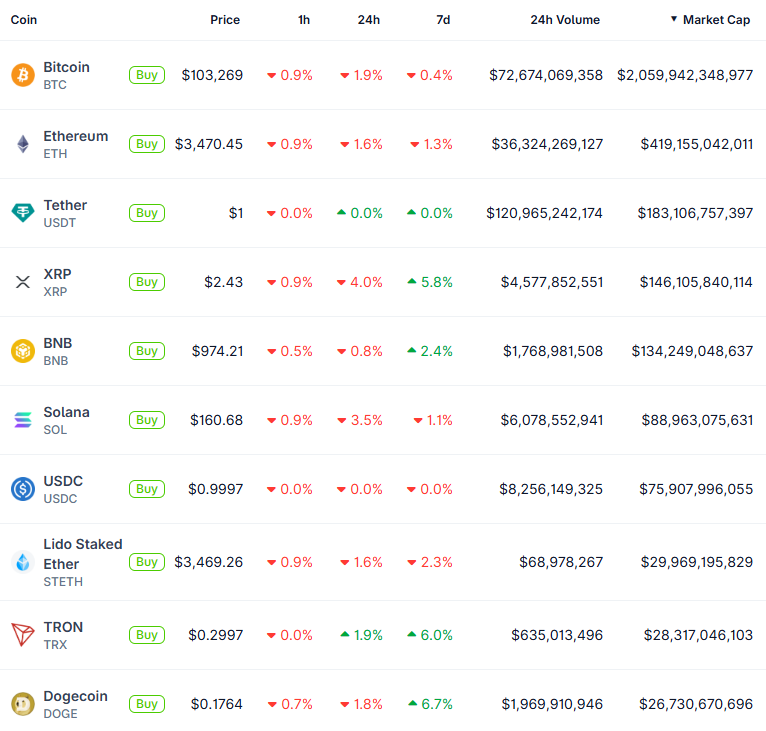Click the USDC logo icon
766x731 pixels.
pyautogui.click(x=22, y=489)
